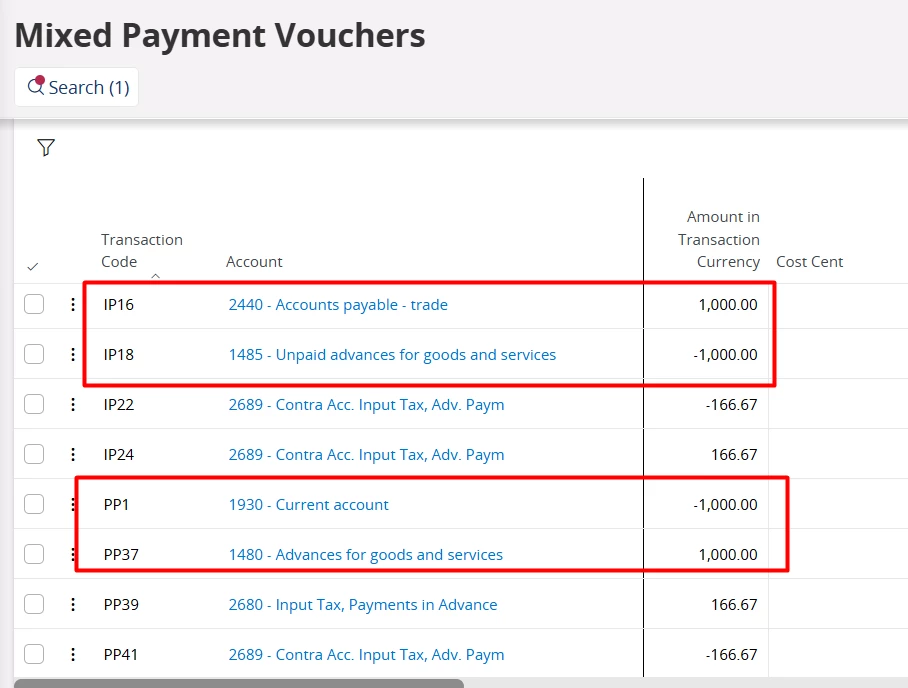908x688 pixels.
Task: Tick the checkbox for the PP41 row
Action: (x=34, y=654)
